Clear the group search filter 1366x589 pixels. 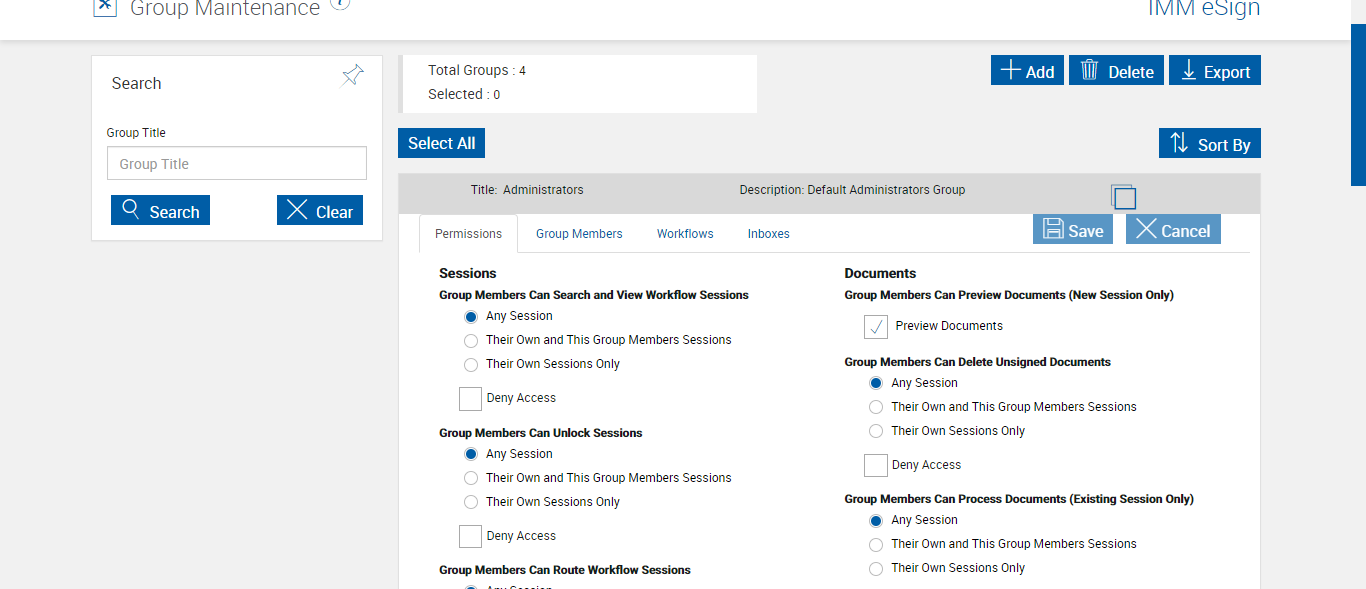(320, 211)
